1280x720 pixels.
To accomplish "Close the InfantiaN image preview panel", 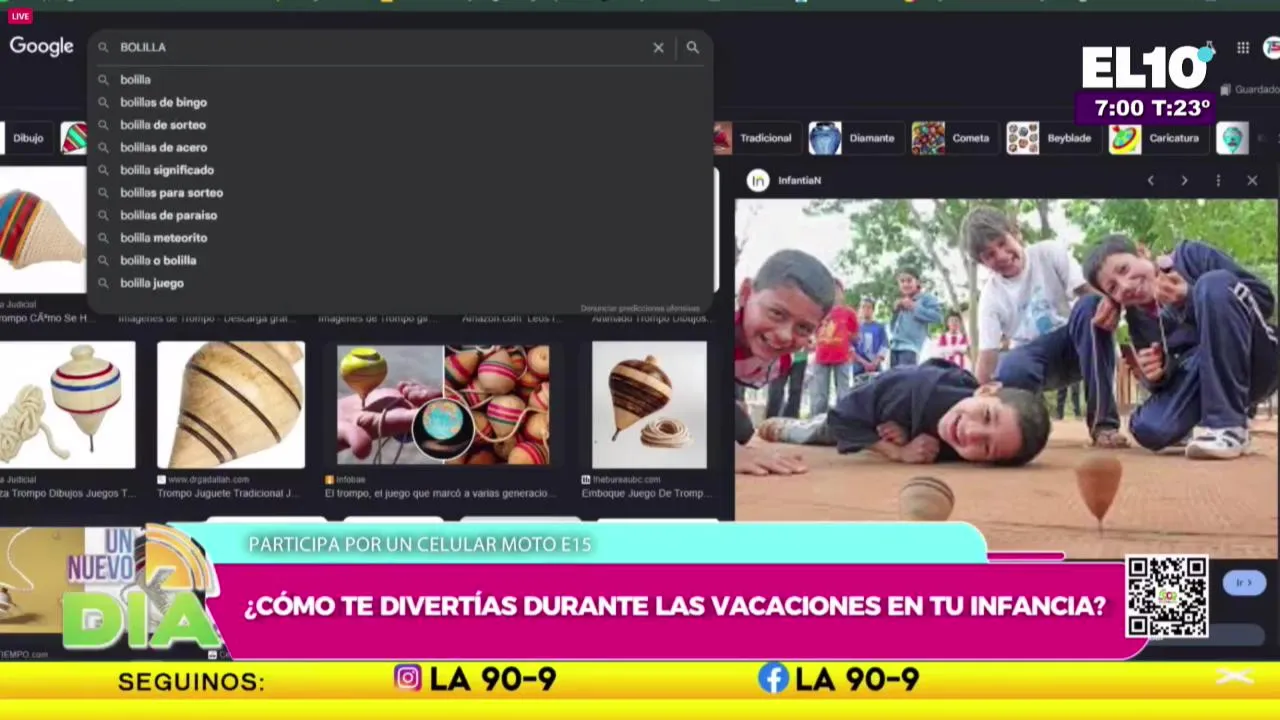I will (1252, 180).
